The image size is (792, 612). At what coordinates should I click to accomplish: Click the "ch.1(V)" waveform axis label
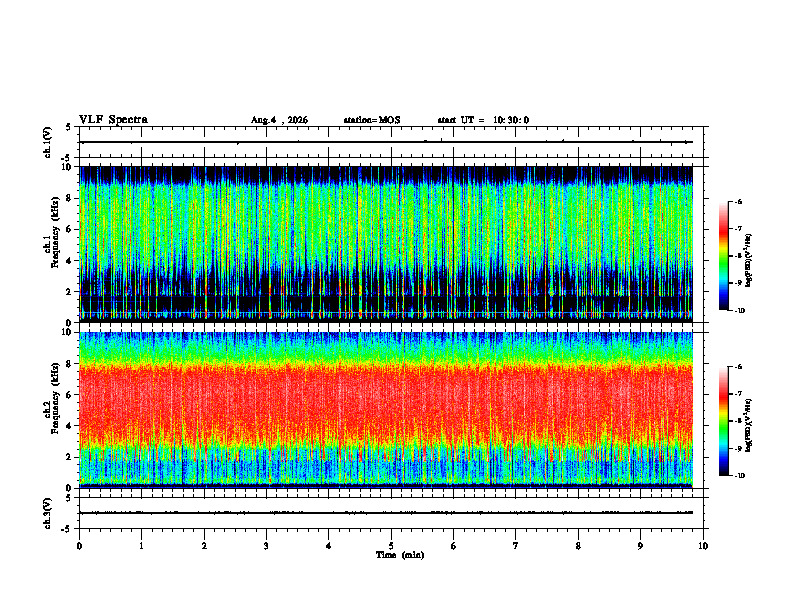pyautogui.click(x=48, y=142)
